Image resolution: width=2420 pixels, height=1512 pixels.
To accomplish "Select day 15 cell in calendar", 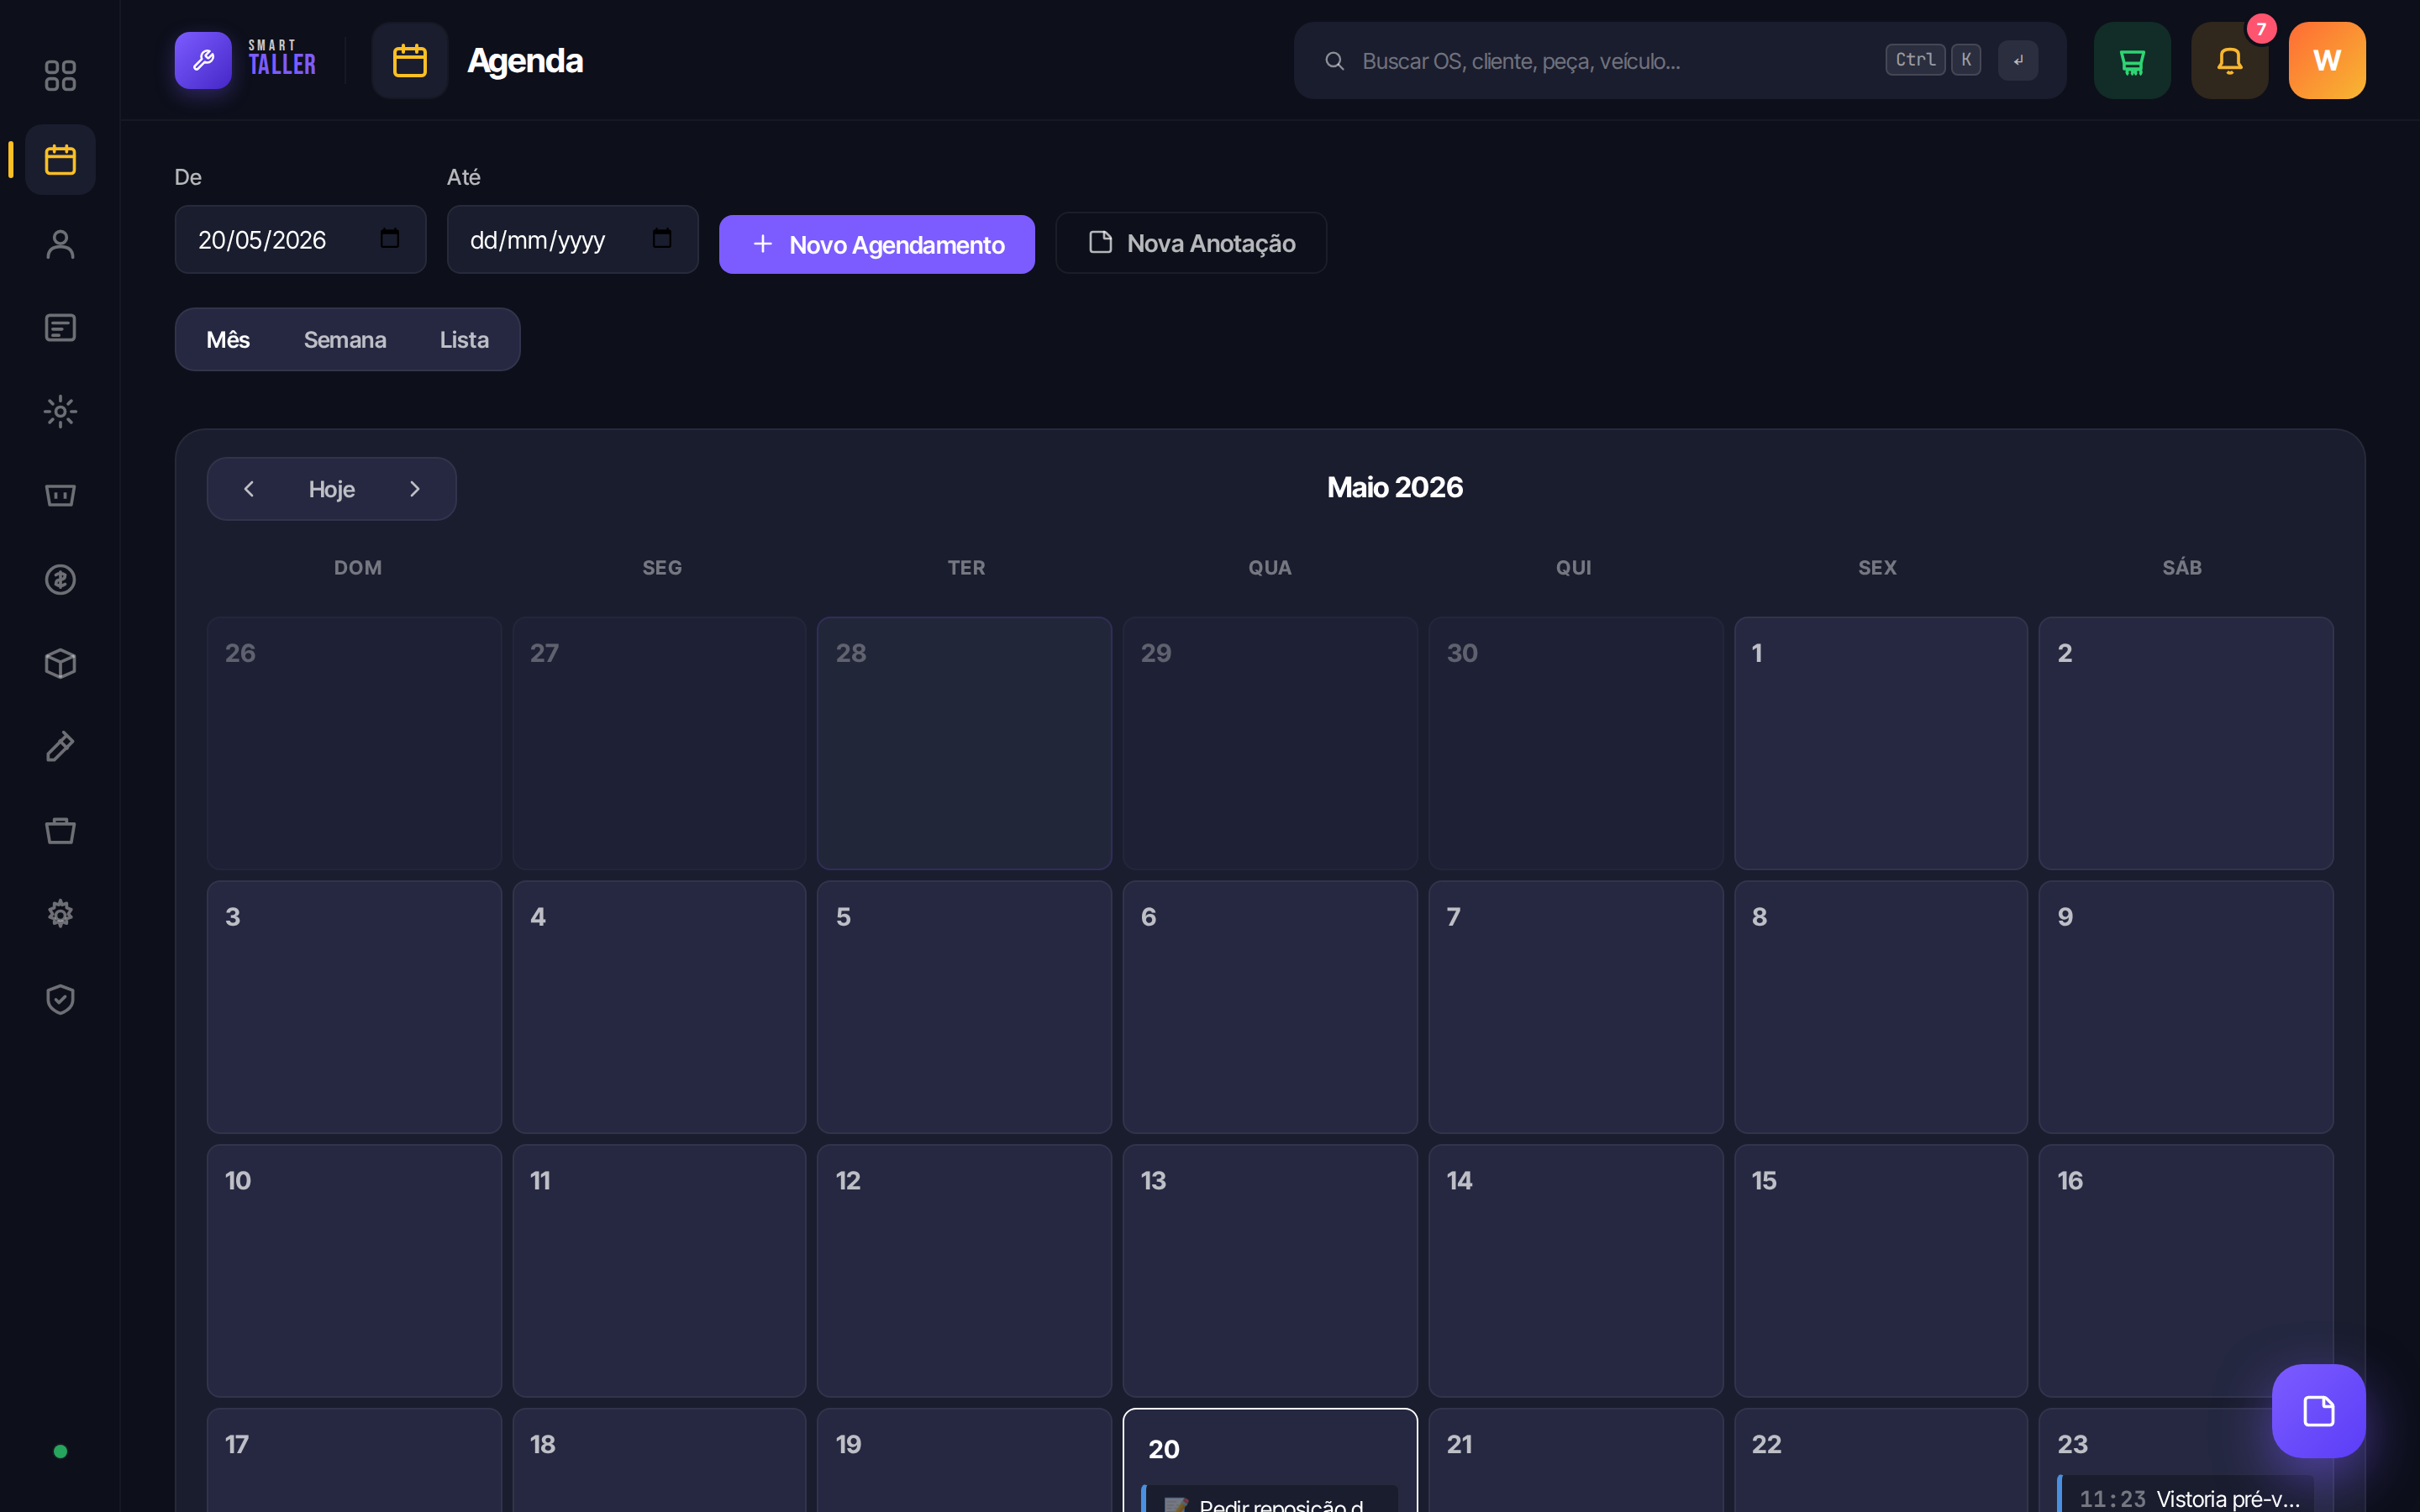I will (1880, 1271).
